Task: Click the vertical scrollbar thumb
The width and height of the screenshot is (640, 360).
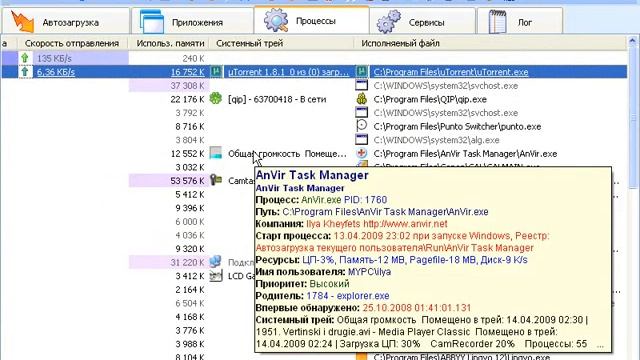Action: (x=633, y=118)
